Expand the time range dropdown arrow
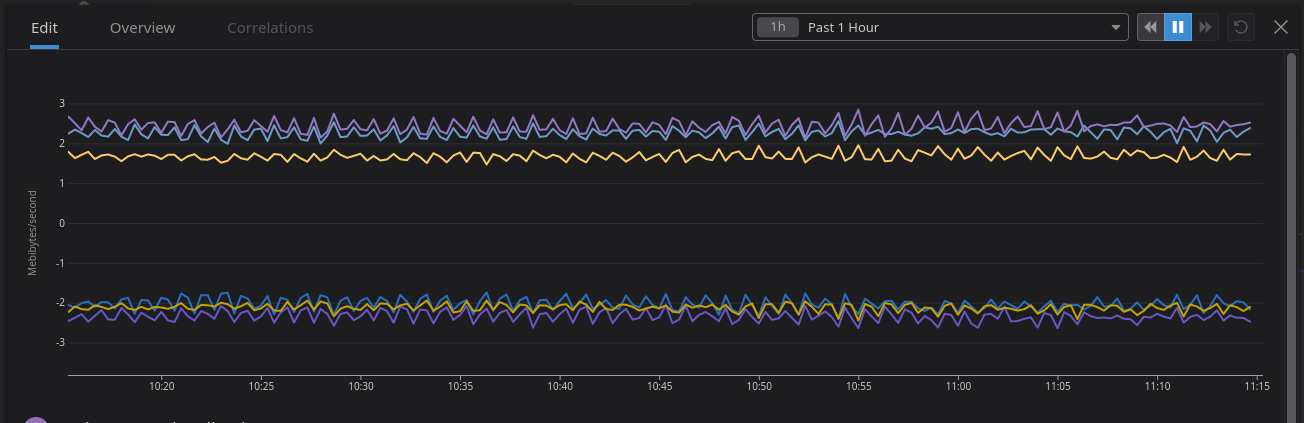Viewport: 1304px width, 423px height. pyautogui.click(x=1116, y=28)
